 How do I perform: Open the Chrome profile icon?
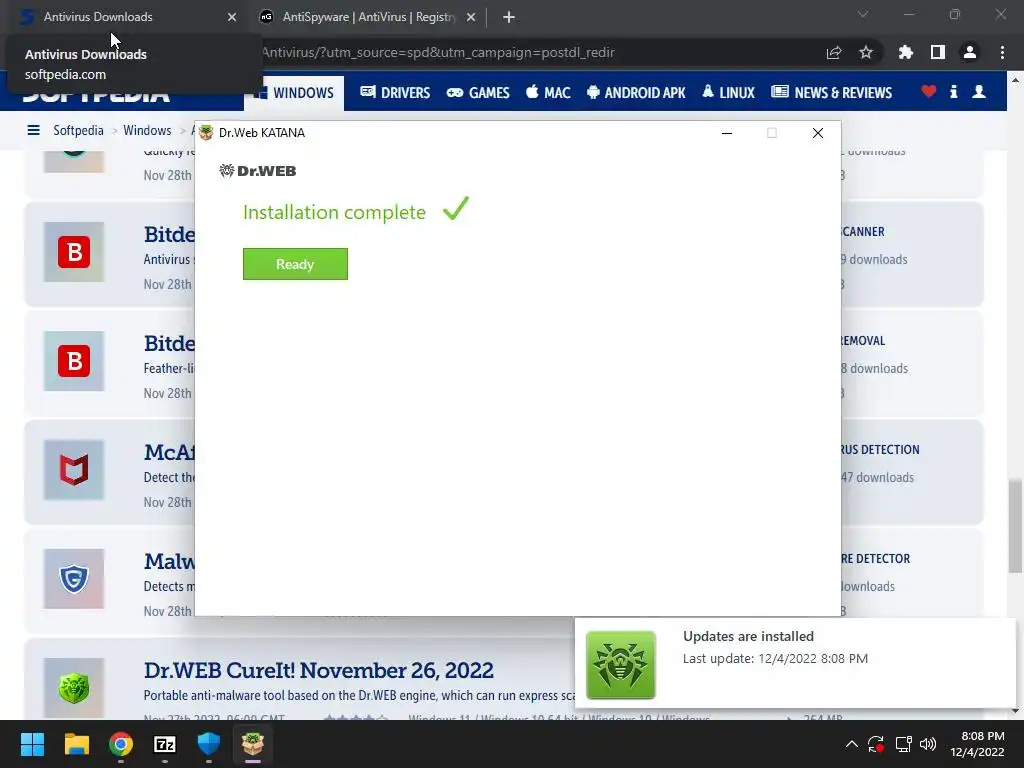point(970,52)
